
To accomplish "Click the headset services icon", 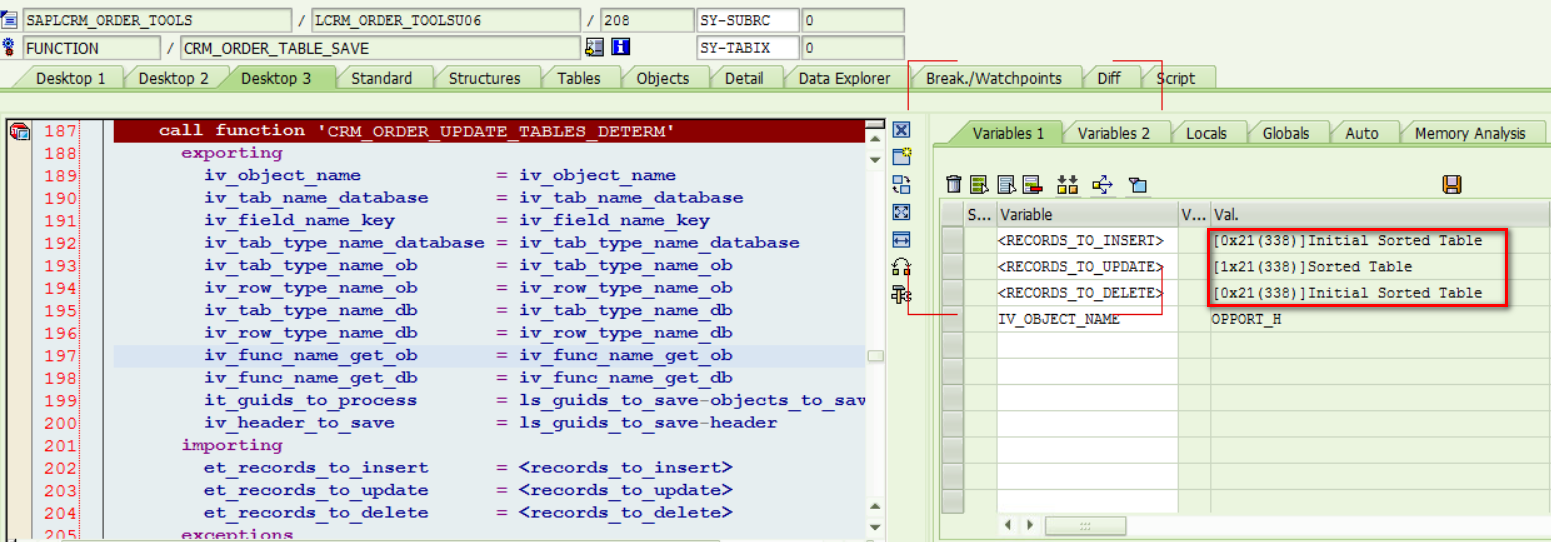I will point(901,267).
